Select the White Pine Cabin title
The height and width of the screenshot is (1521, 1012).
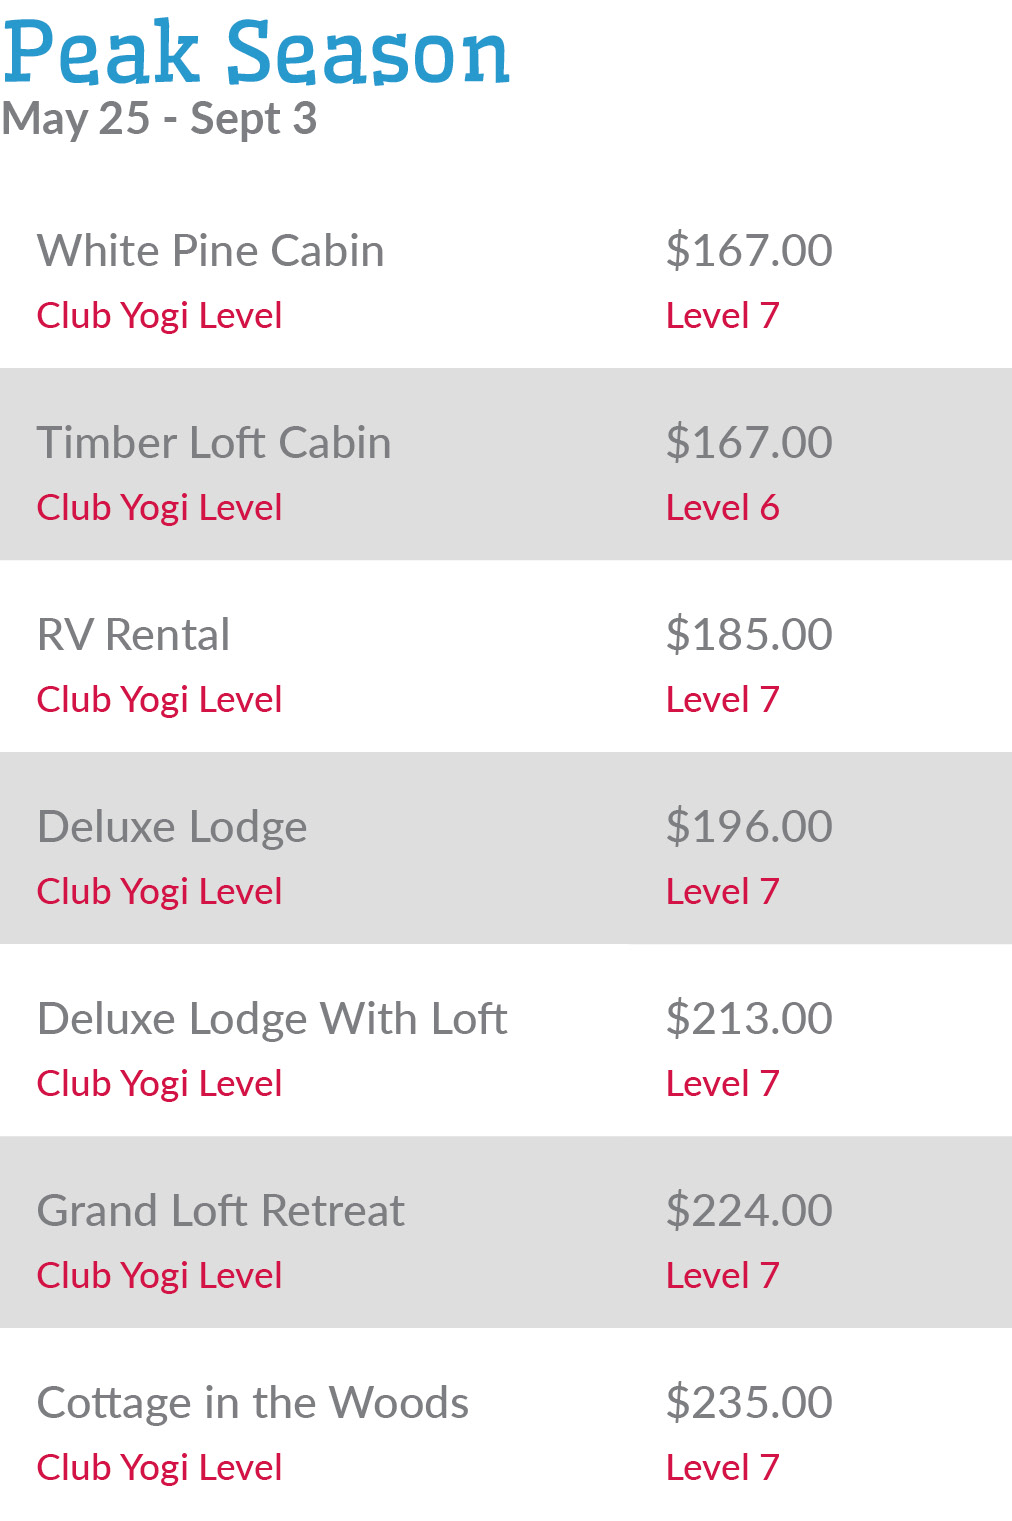tap(210, 251)
